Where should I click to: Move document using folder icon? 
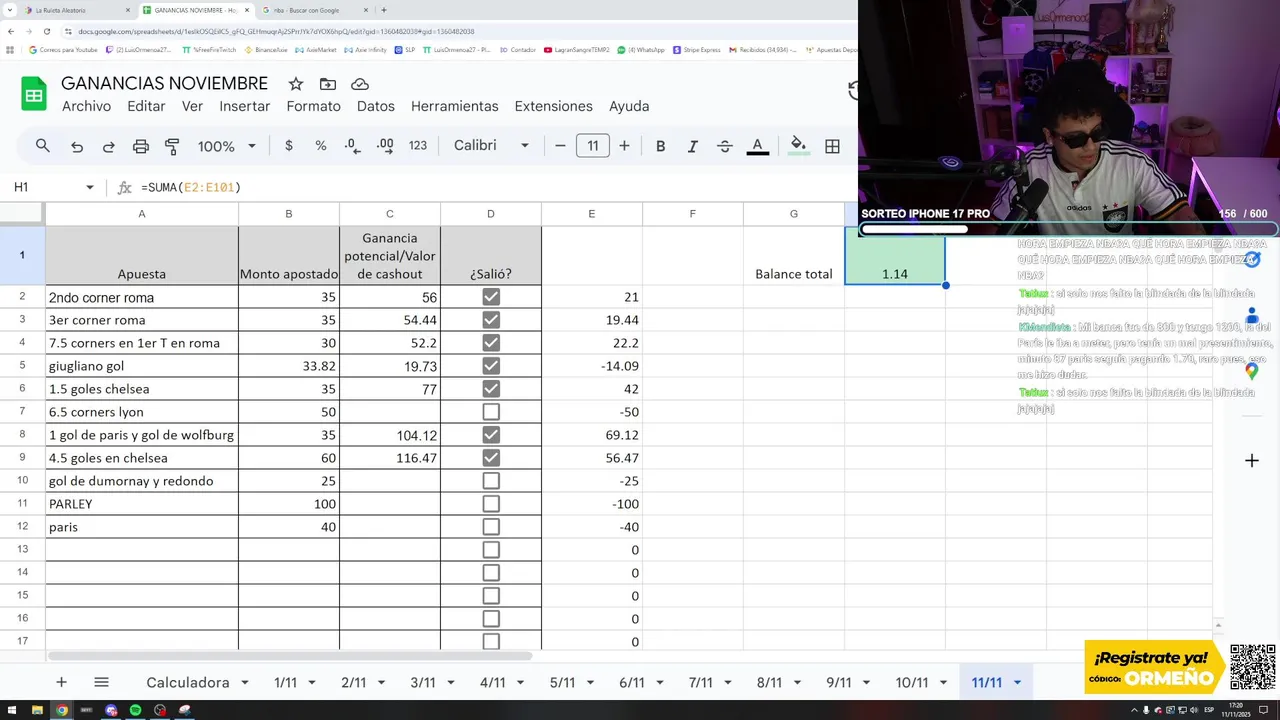pyautogui.click(x=328, y=84)
